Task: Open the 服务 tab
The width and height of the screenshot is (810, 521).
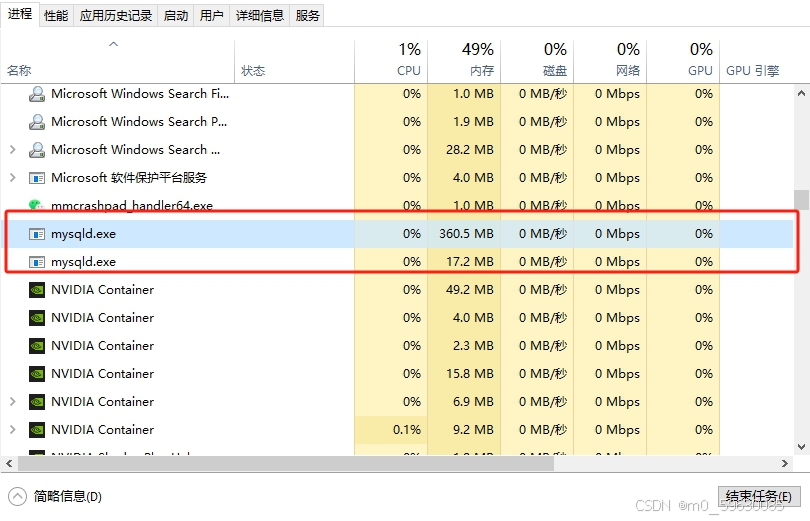Action: point(307,16)
